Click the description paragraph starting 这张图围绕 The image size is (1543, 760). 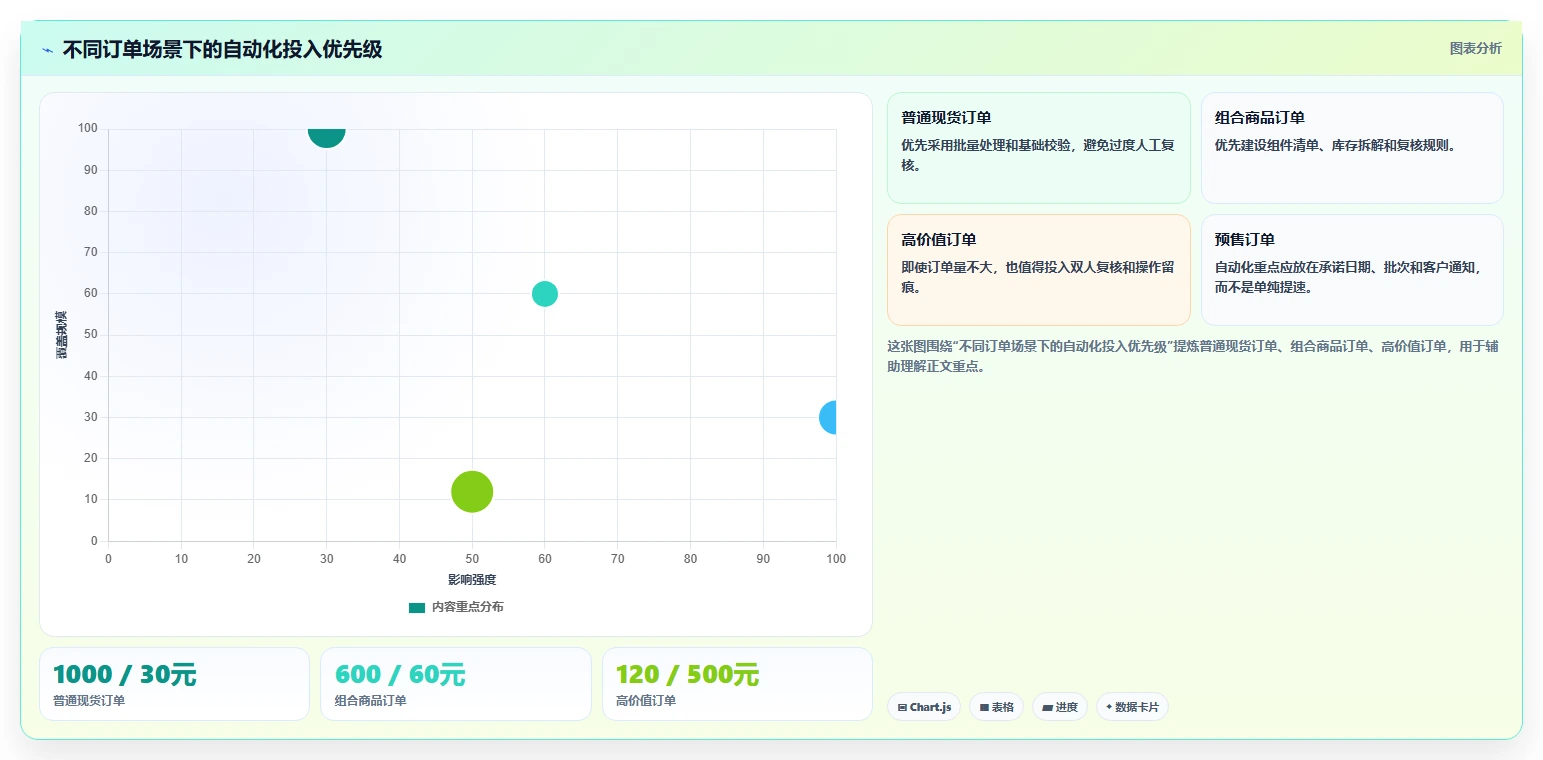(x=1193, y=356)
